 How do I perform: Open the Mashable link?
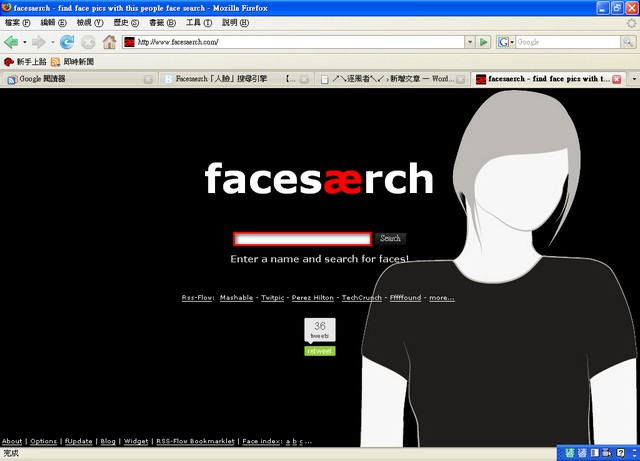236,298
